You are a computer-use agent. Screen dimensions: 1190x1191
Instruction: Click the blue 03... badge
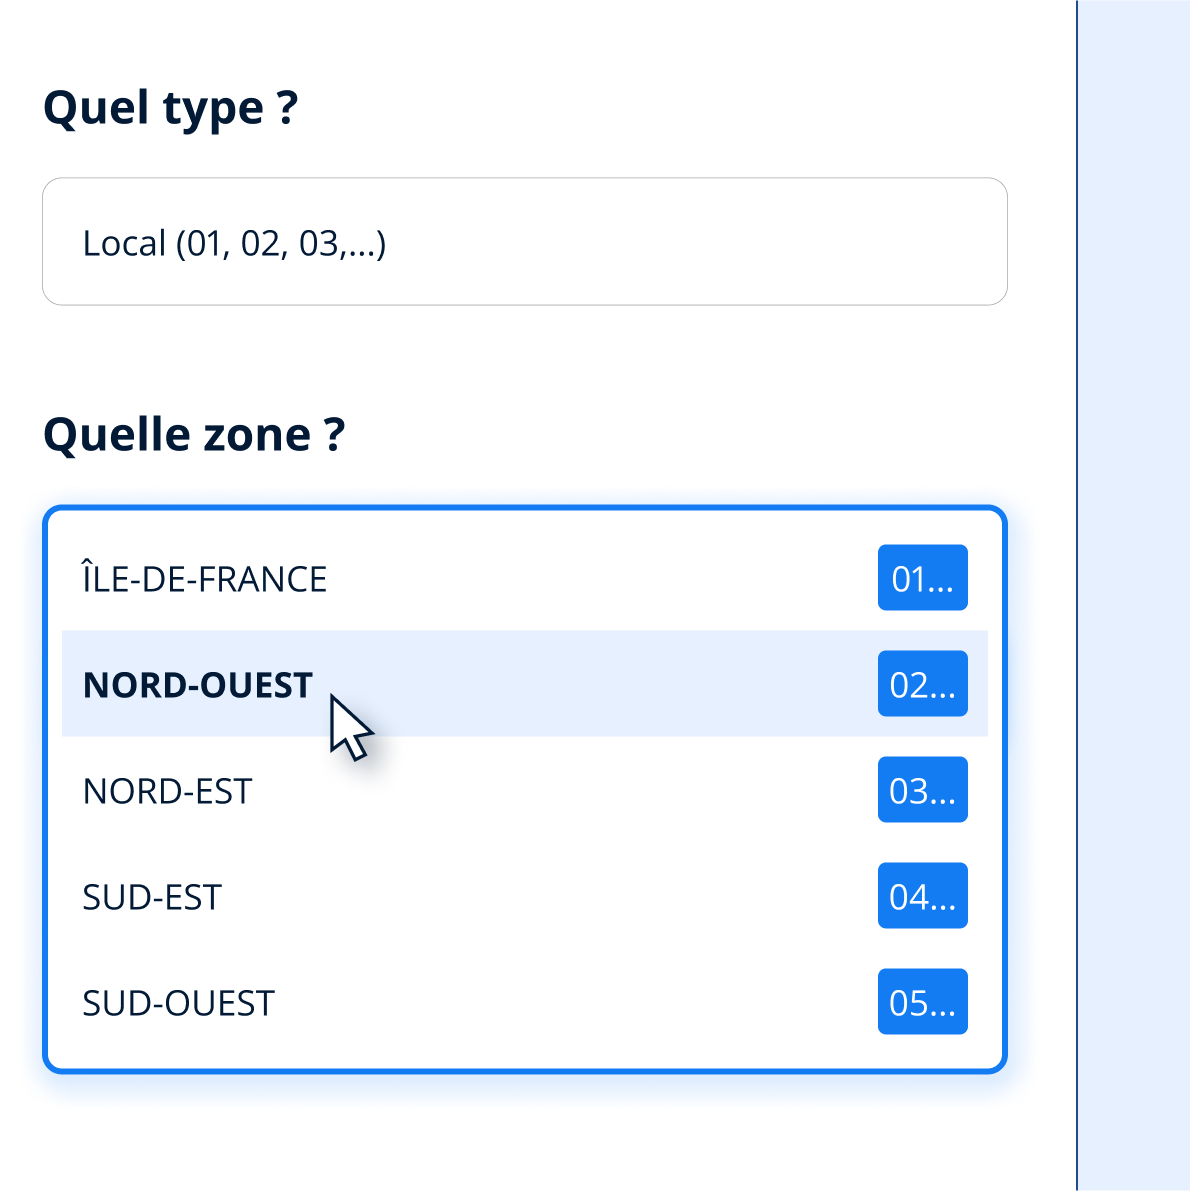(x=922, y=790)
